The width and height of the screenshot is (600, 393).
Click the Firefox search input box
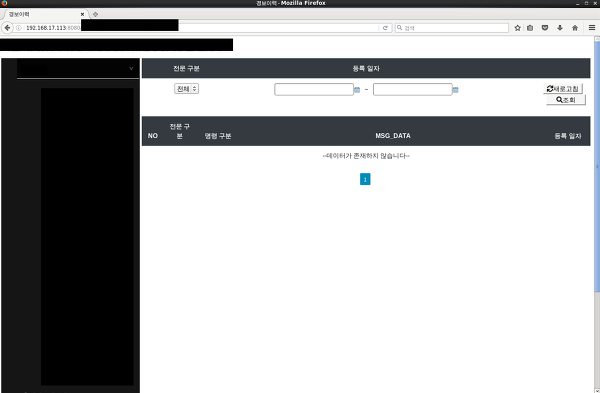(x=452, y=28)
